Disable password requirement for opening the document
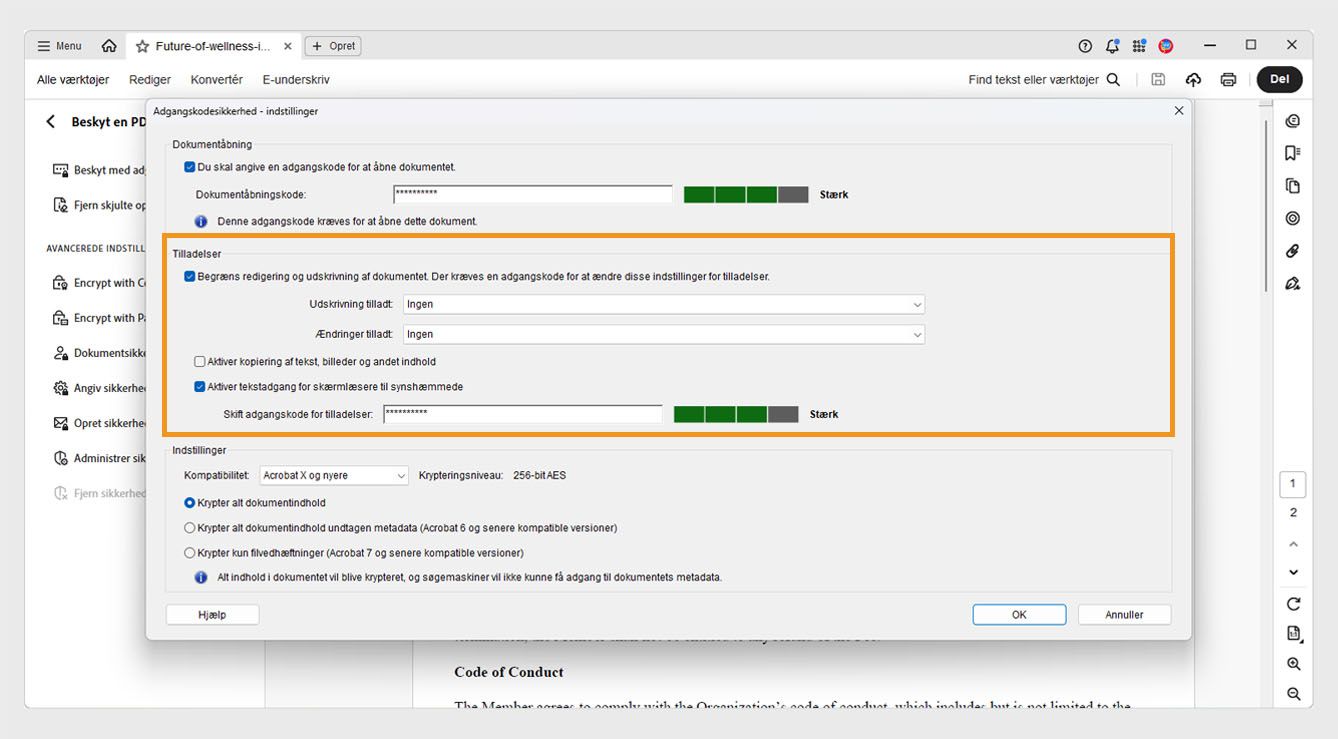This screenshot has height=739, width=1338. pos(189,167)
